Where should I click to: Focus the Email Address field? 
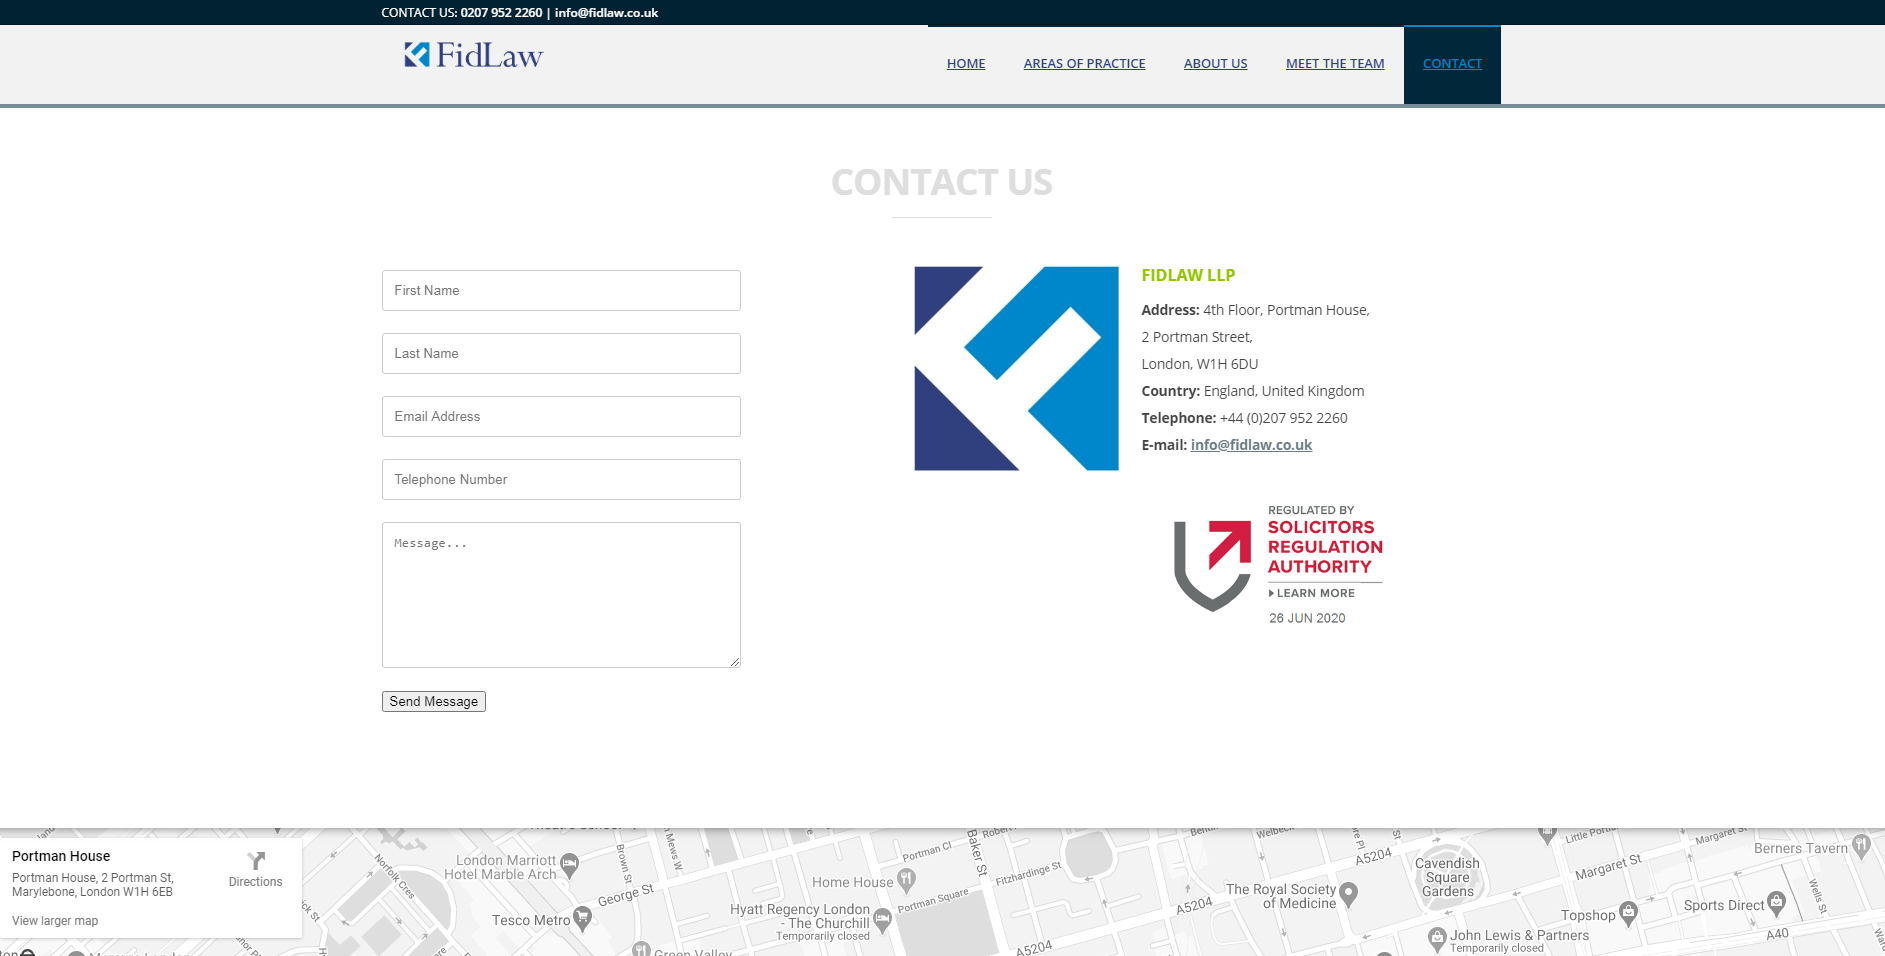(x=561, y=416)
